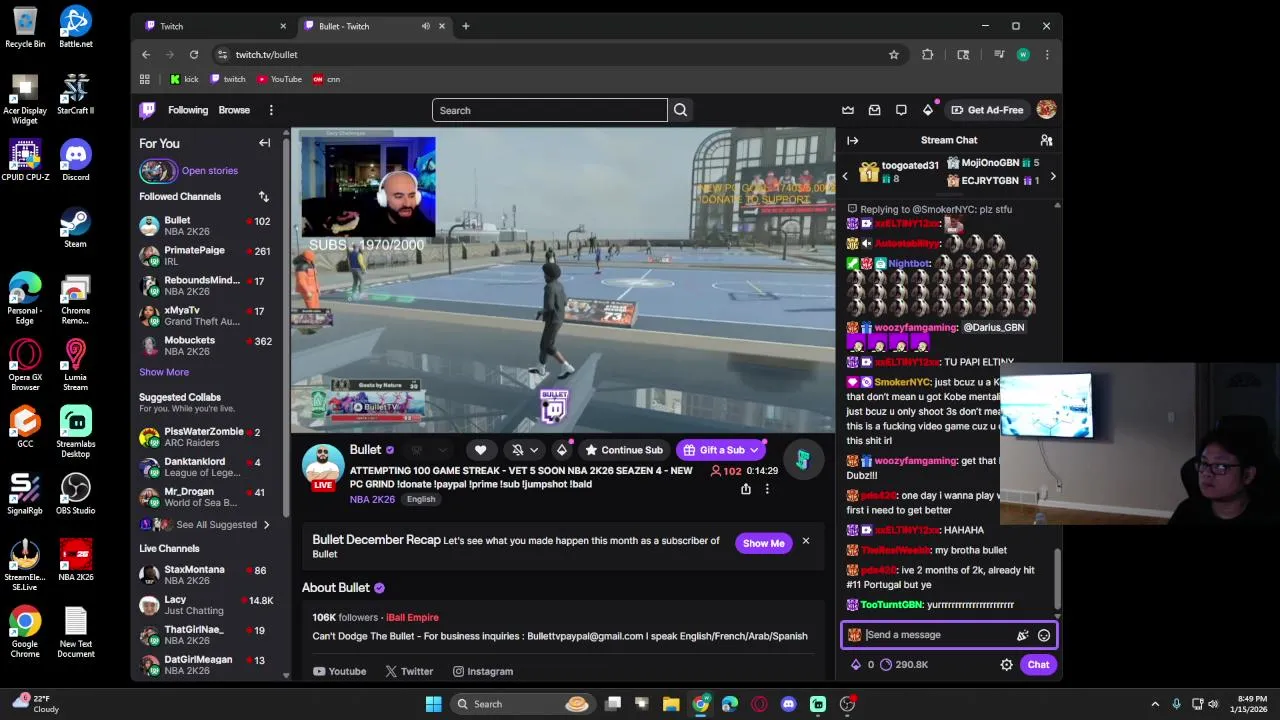Show next gift leaderboard entry
The height and width of the screenshot is (720, 1280).
click(1052, 177)
